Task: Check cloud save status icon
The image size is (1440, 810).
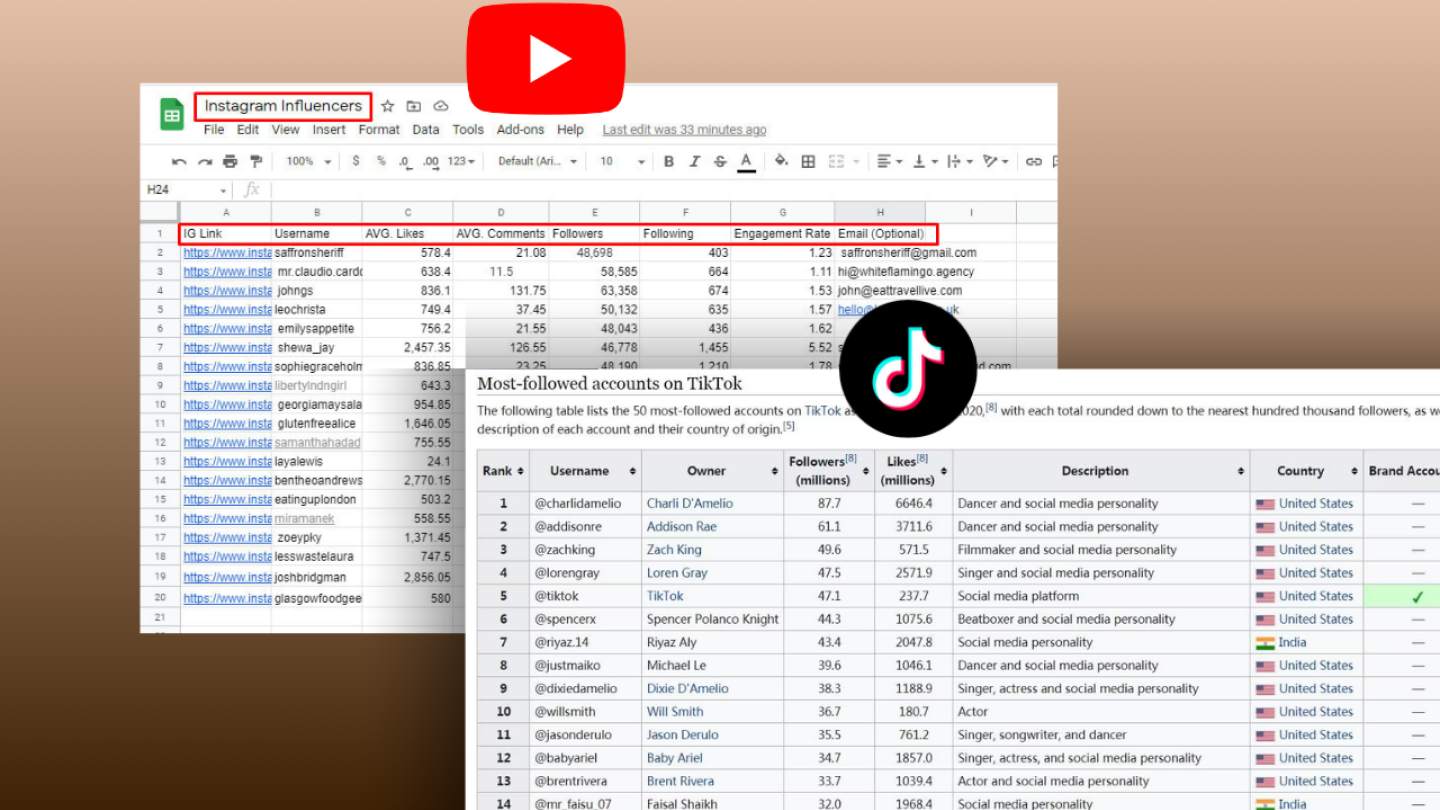Action: (441, 106)
